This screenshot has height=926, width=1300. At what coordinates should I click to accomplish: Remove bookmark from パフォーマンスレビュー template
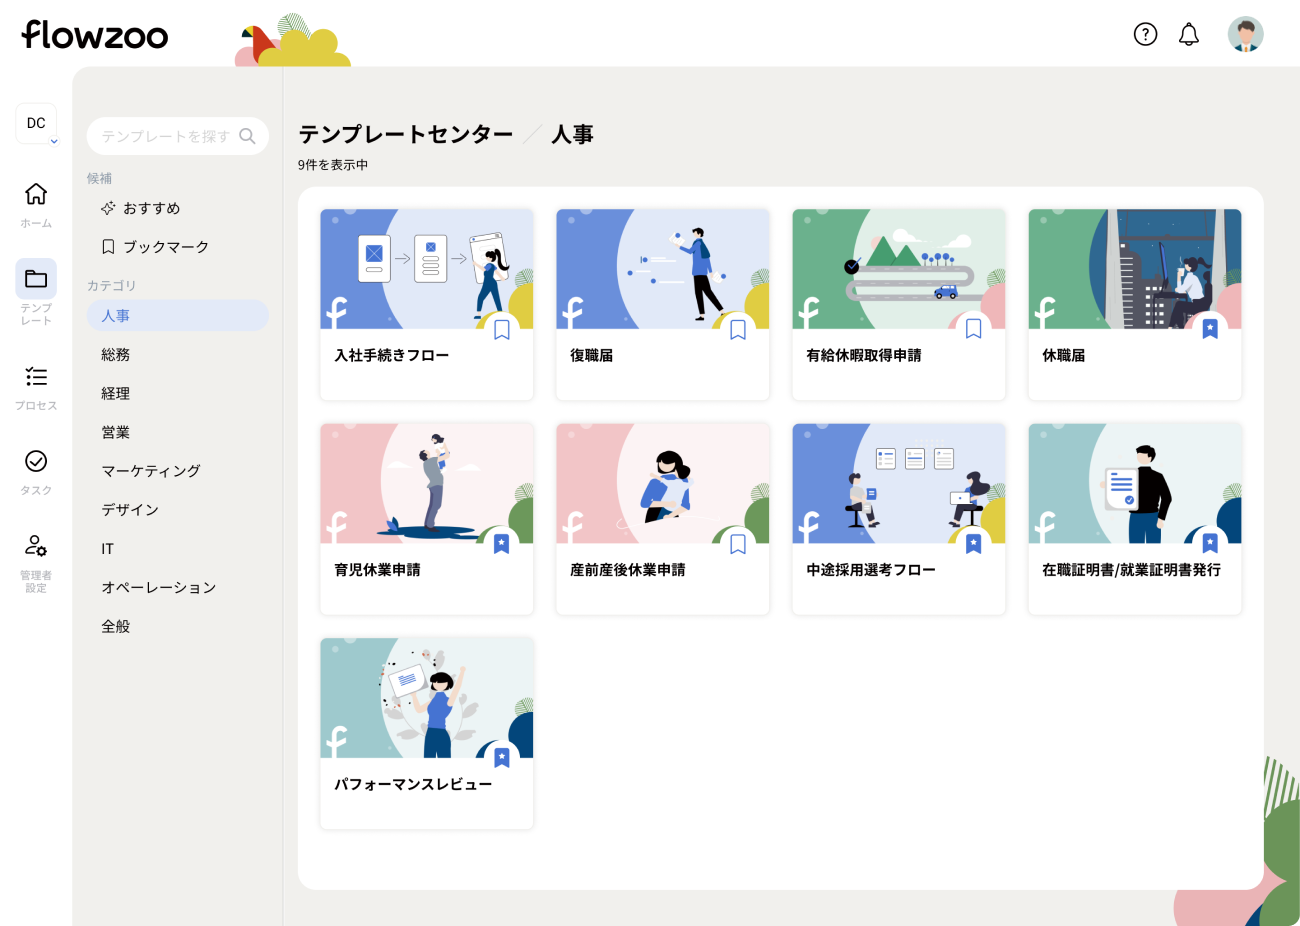tap(502, 758)
